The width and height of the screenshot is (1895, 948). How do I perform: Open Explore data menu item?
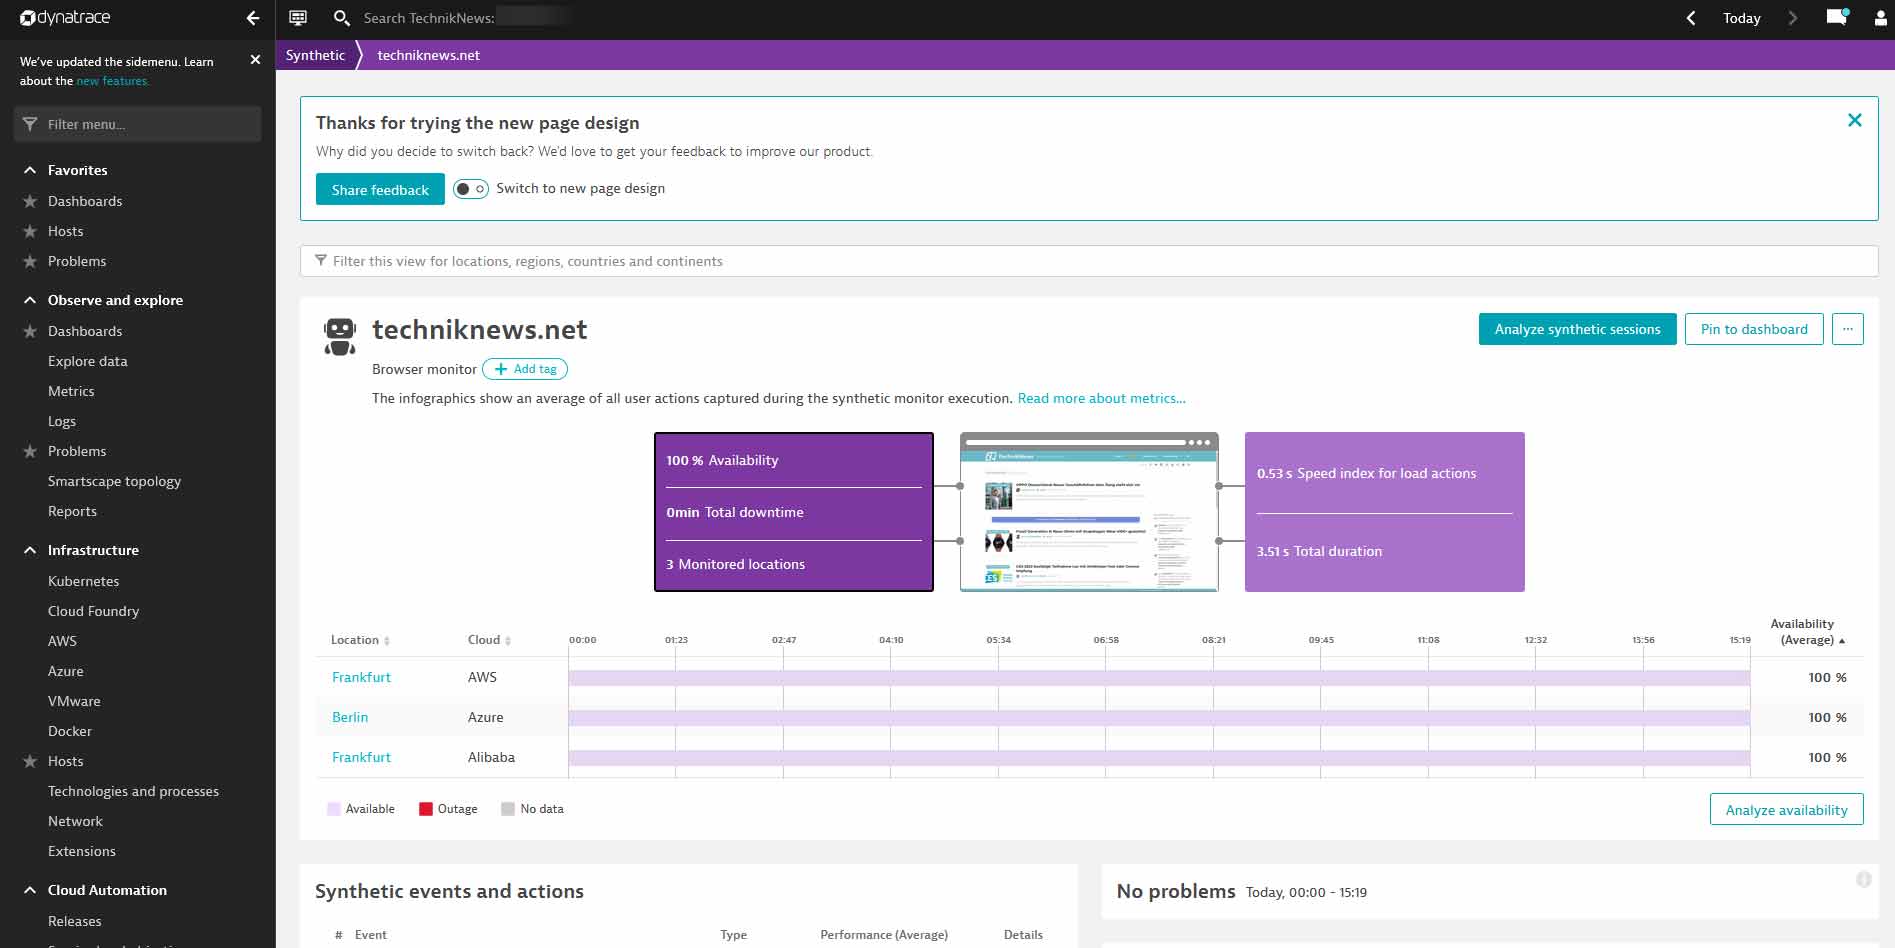[x=88, y=361]
